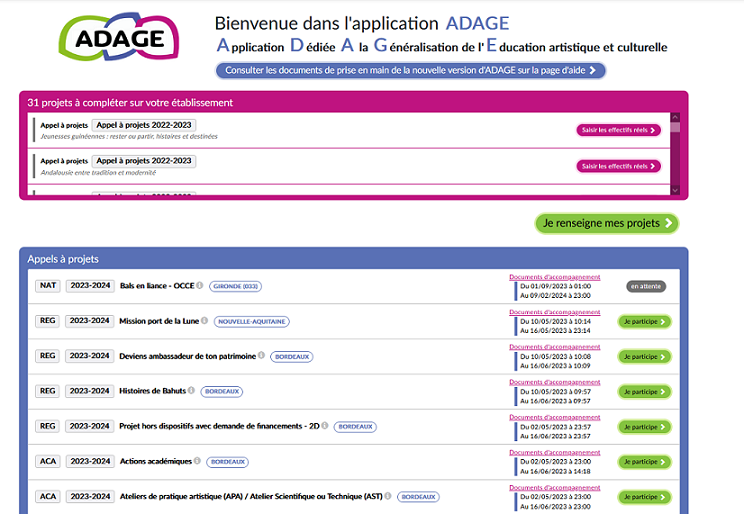Click BORDEAUX tag on Histoires de Bahuts row

pos(222,392)
